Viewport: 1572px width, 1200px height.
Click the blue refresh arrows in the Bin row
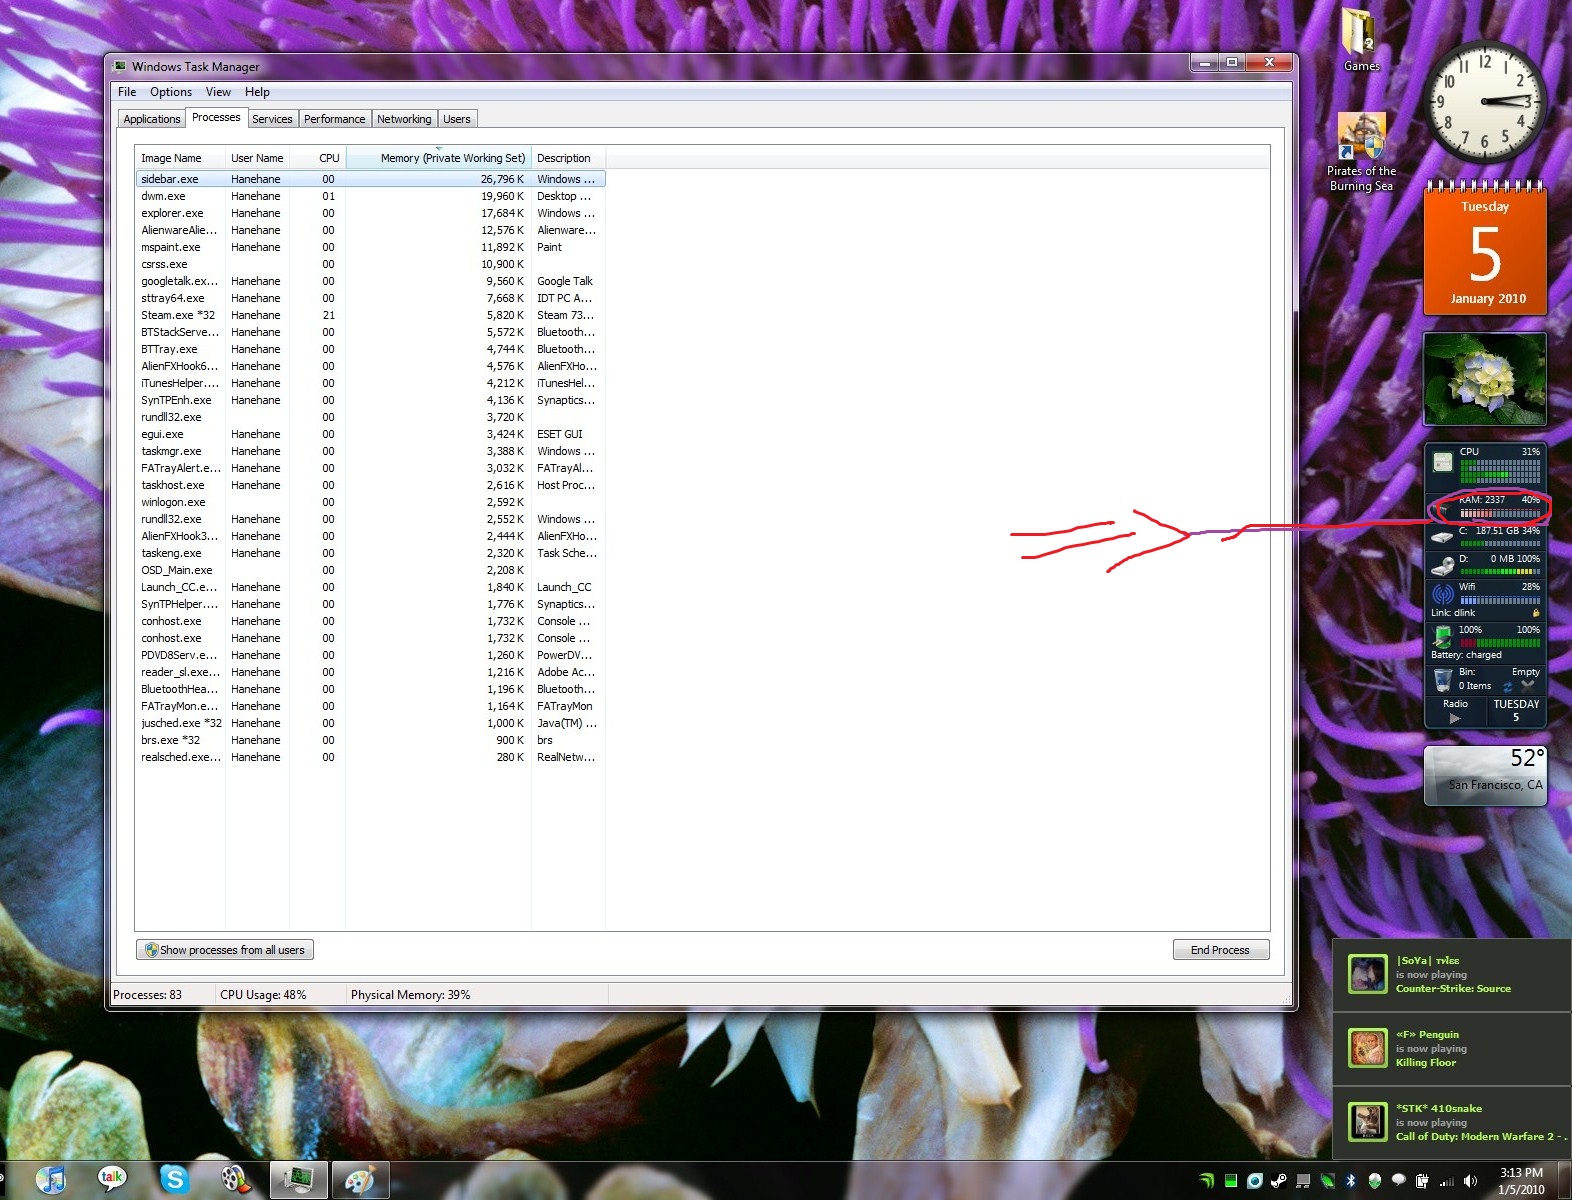pyautogui.click(x=1507, y=687)
